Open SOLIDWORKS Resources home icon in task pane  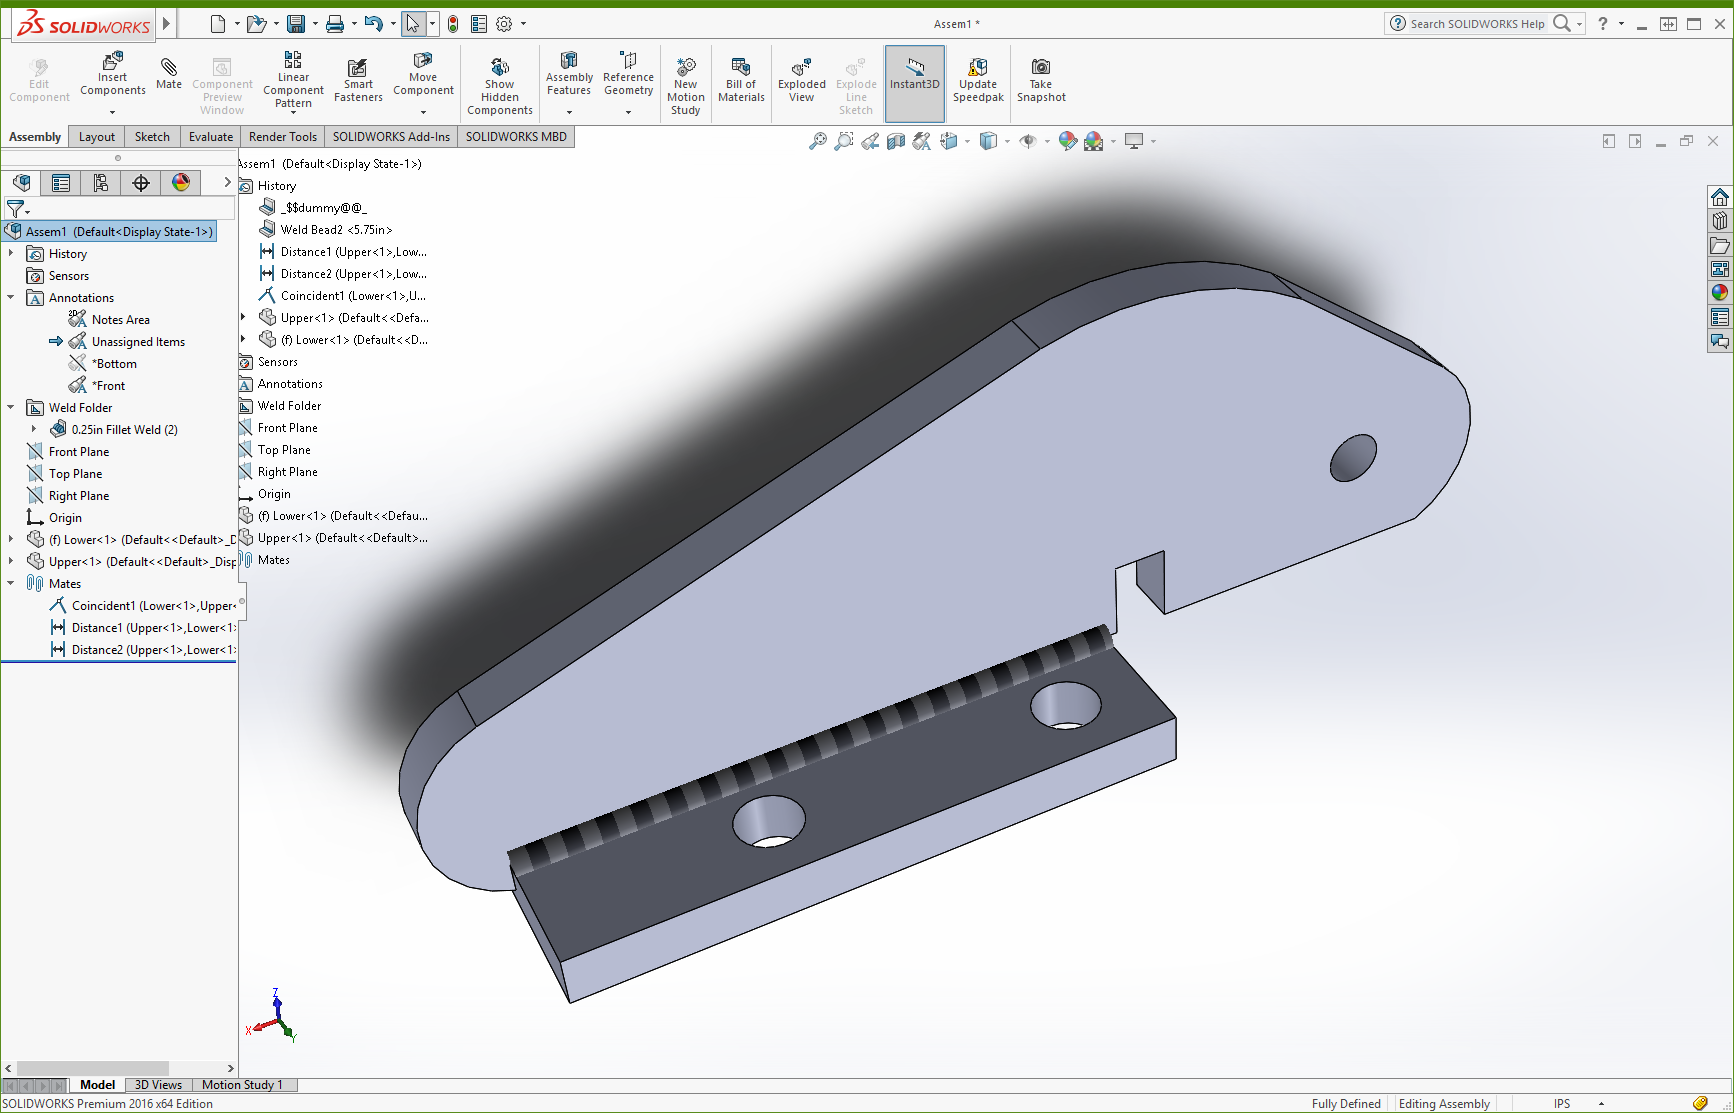point(1719,197)
